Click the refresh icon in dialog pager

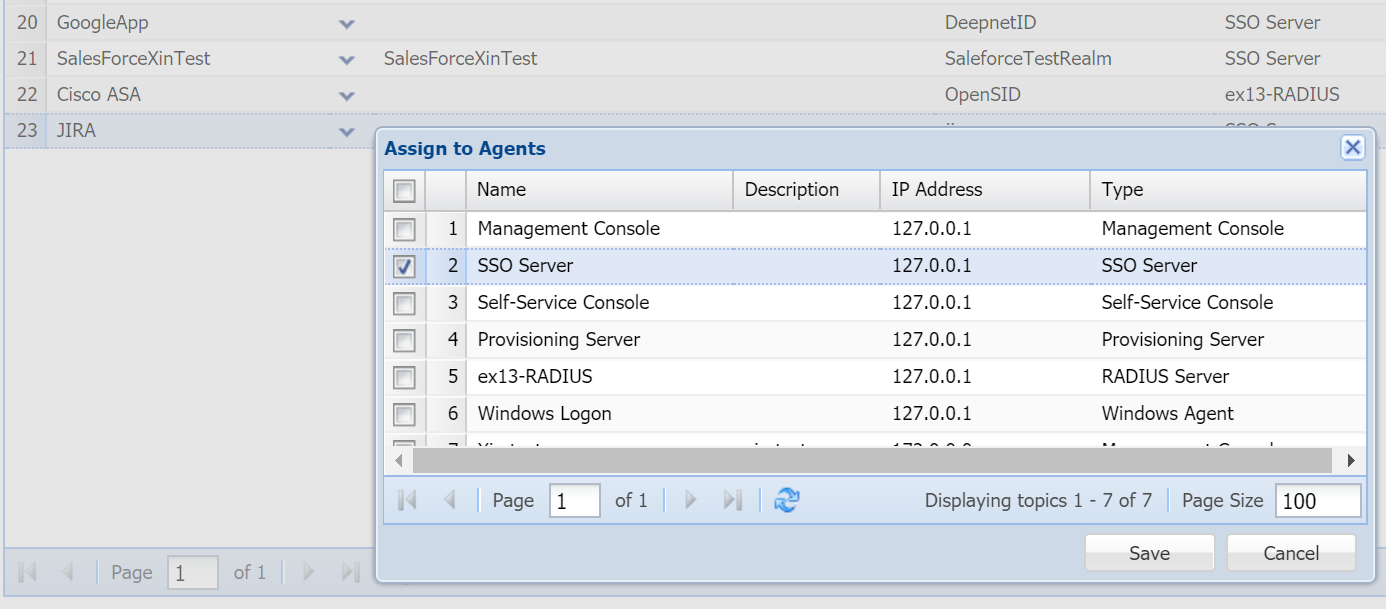787,501
